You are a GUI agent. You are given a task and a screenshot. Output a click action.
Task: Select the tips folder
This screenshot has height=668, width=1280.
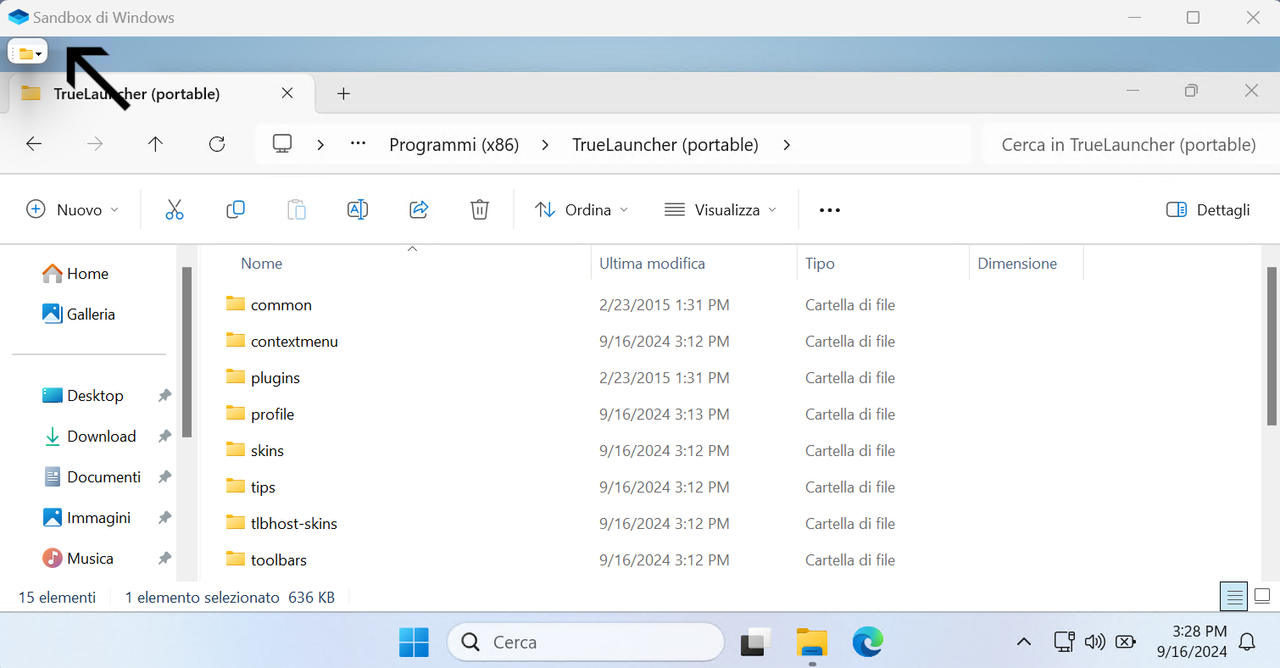tap(263, 487)
